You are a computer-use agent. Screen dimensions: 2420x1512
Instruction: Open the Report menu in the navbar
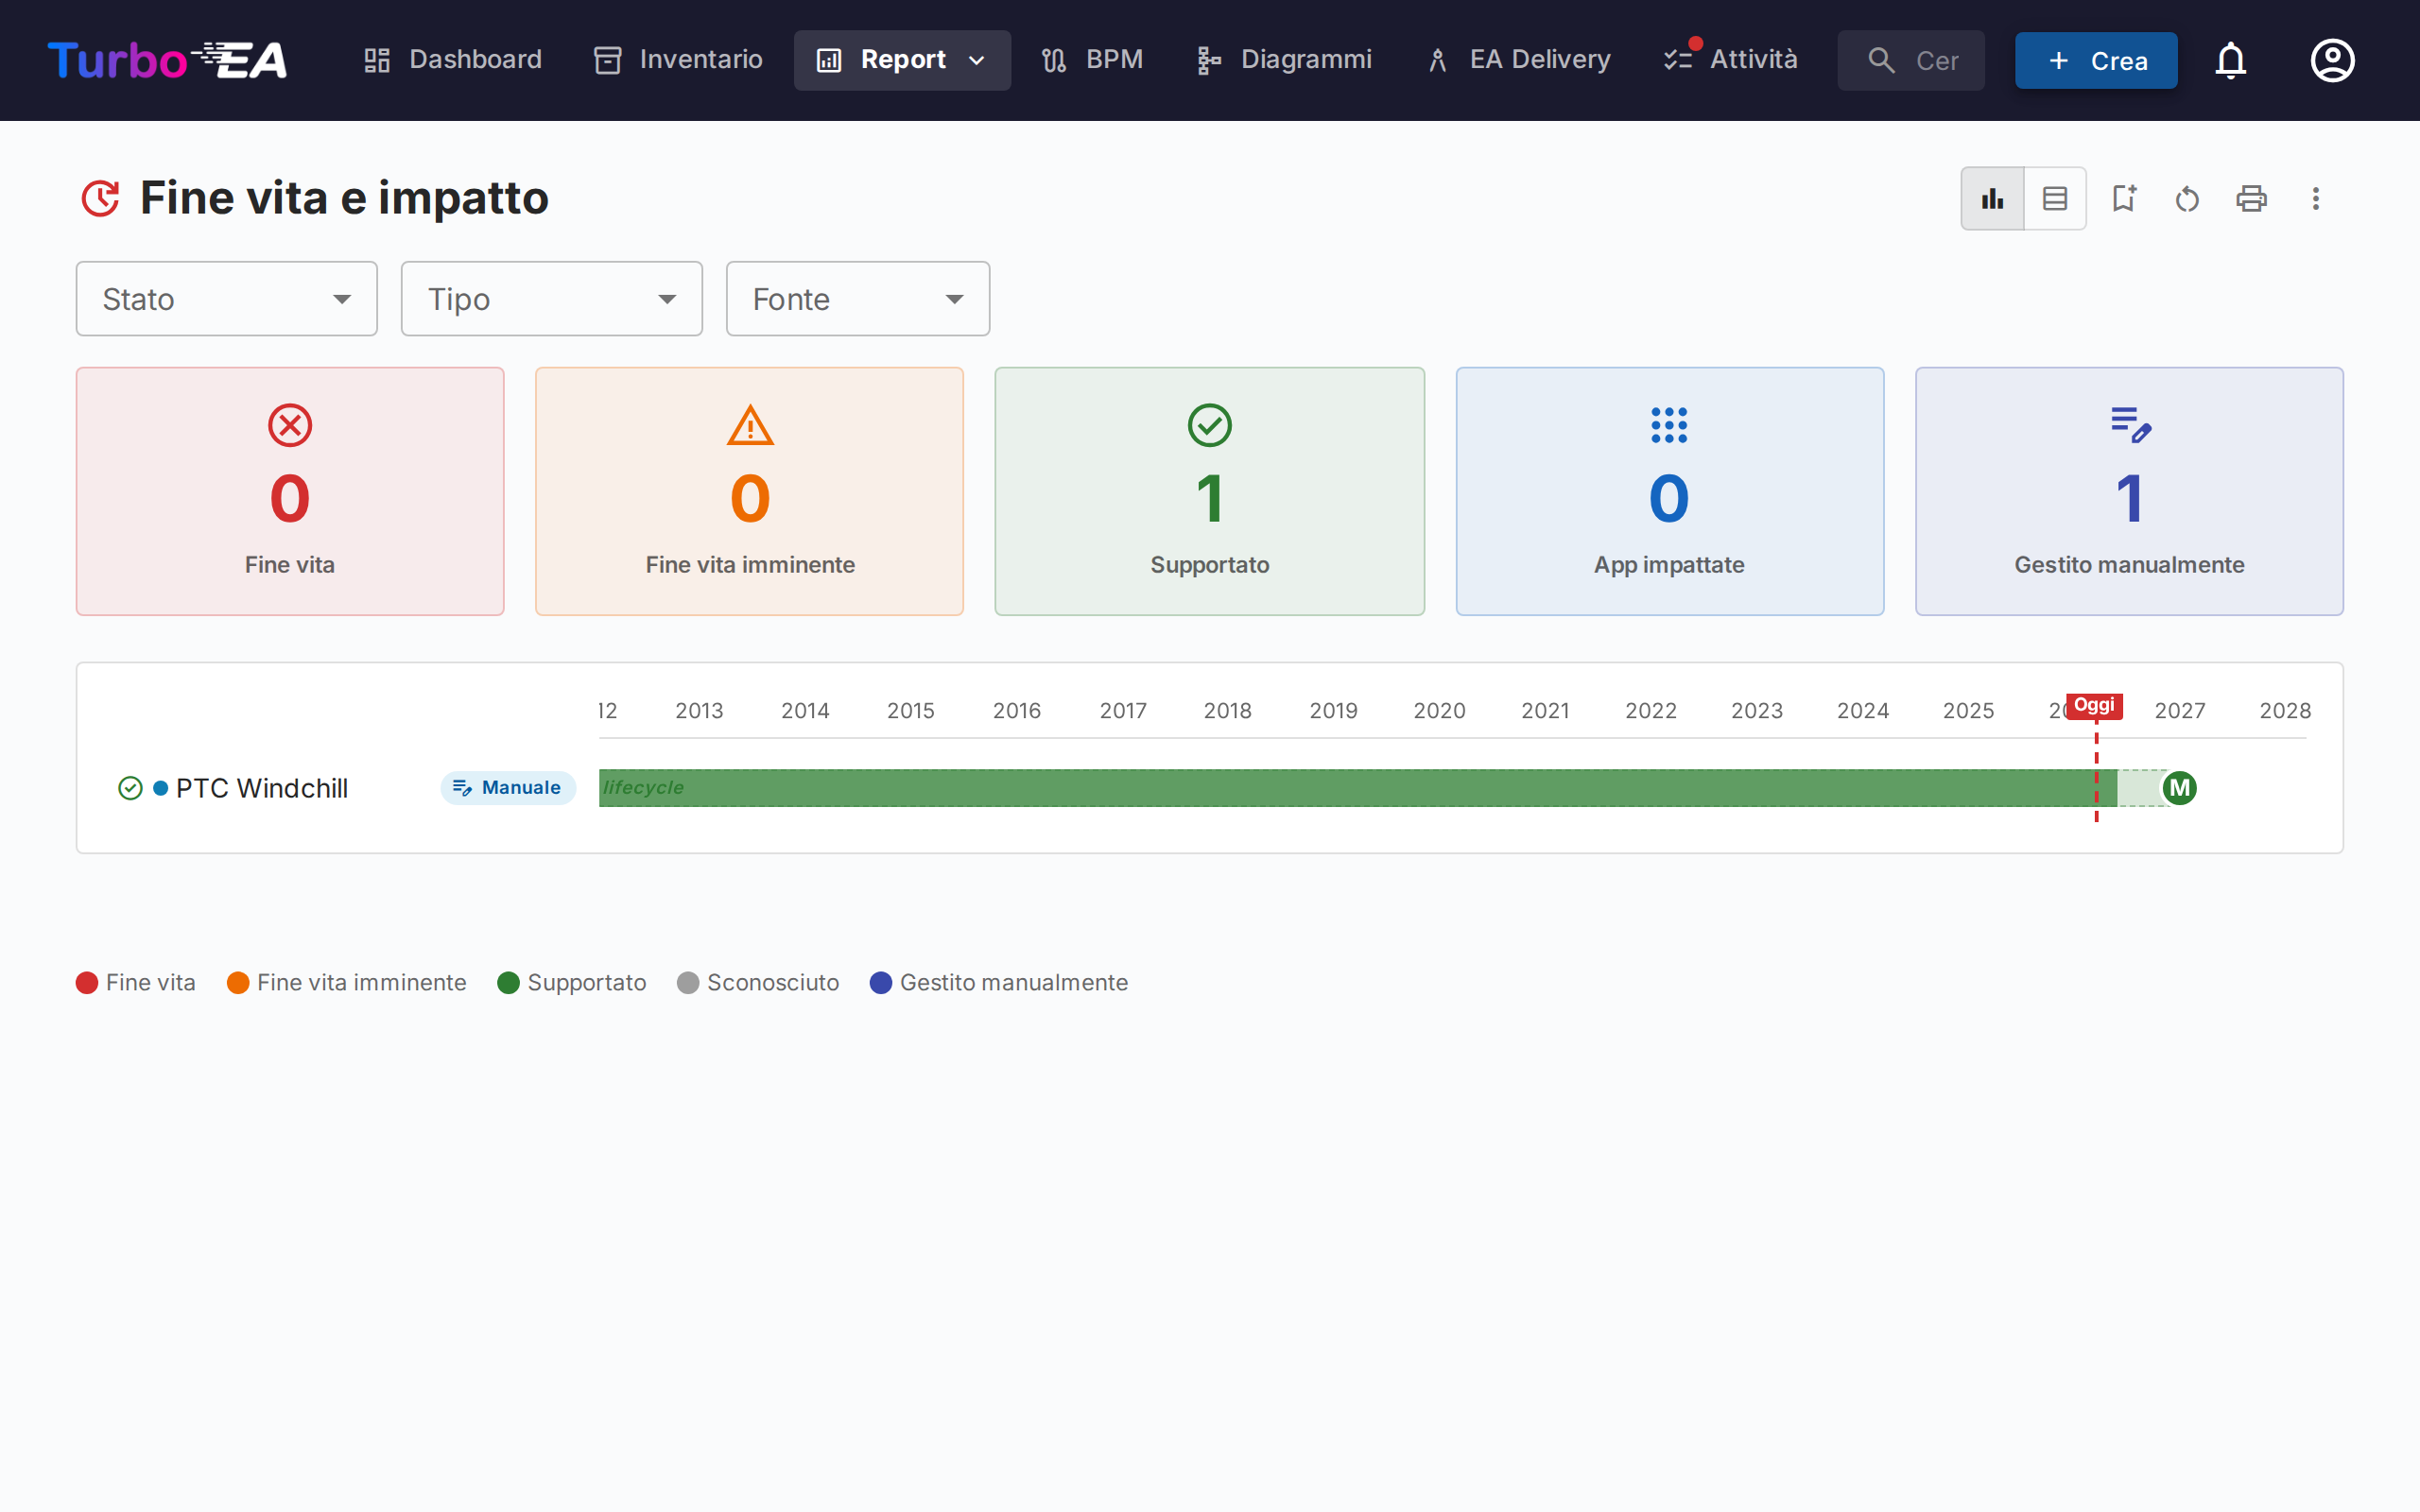coord(901,60)
